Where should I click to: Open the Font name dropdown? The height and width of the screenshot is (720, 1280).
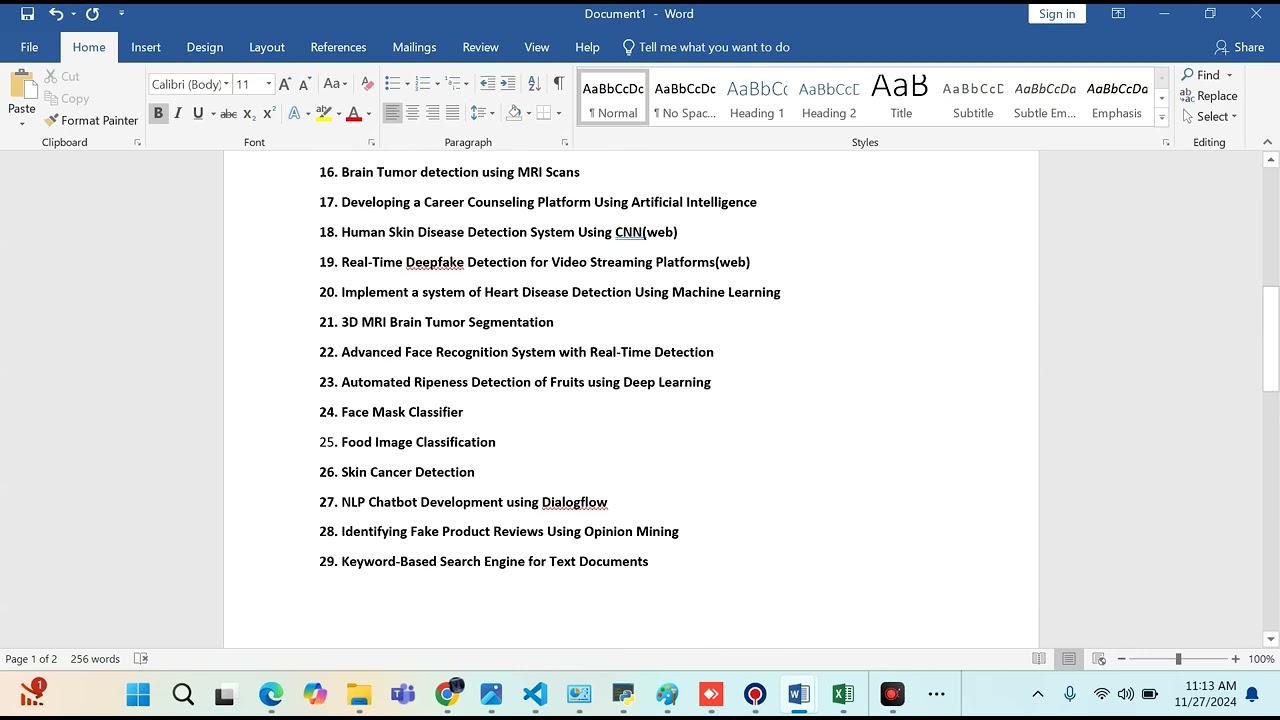226,84
